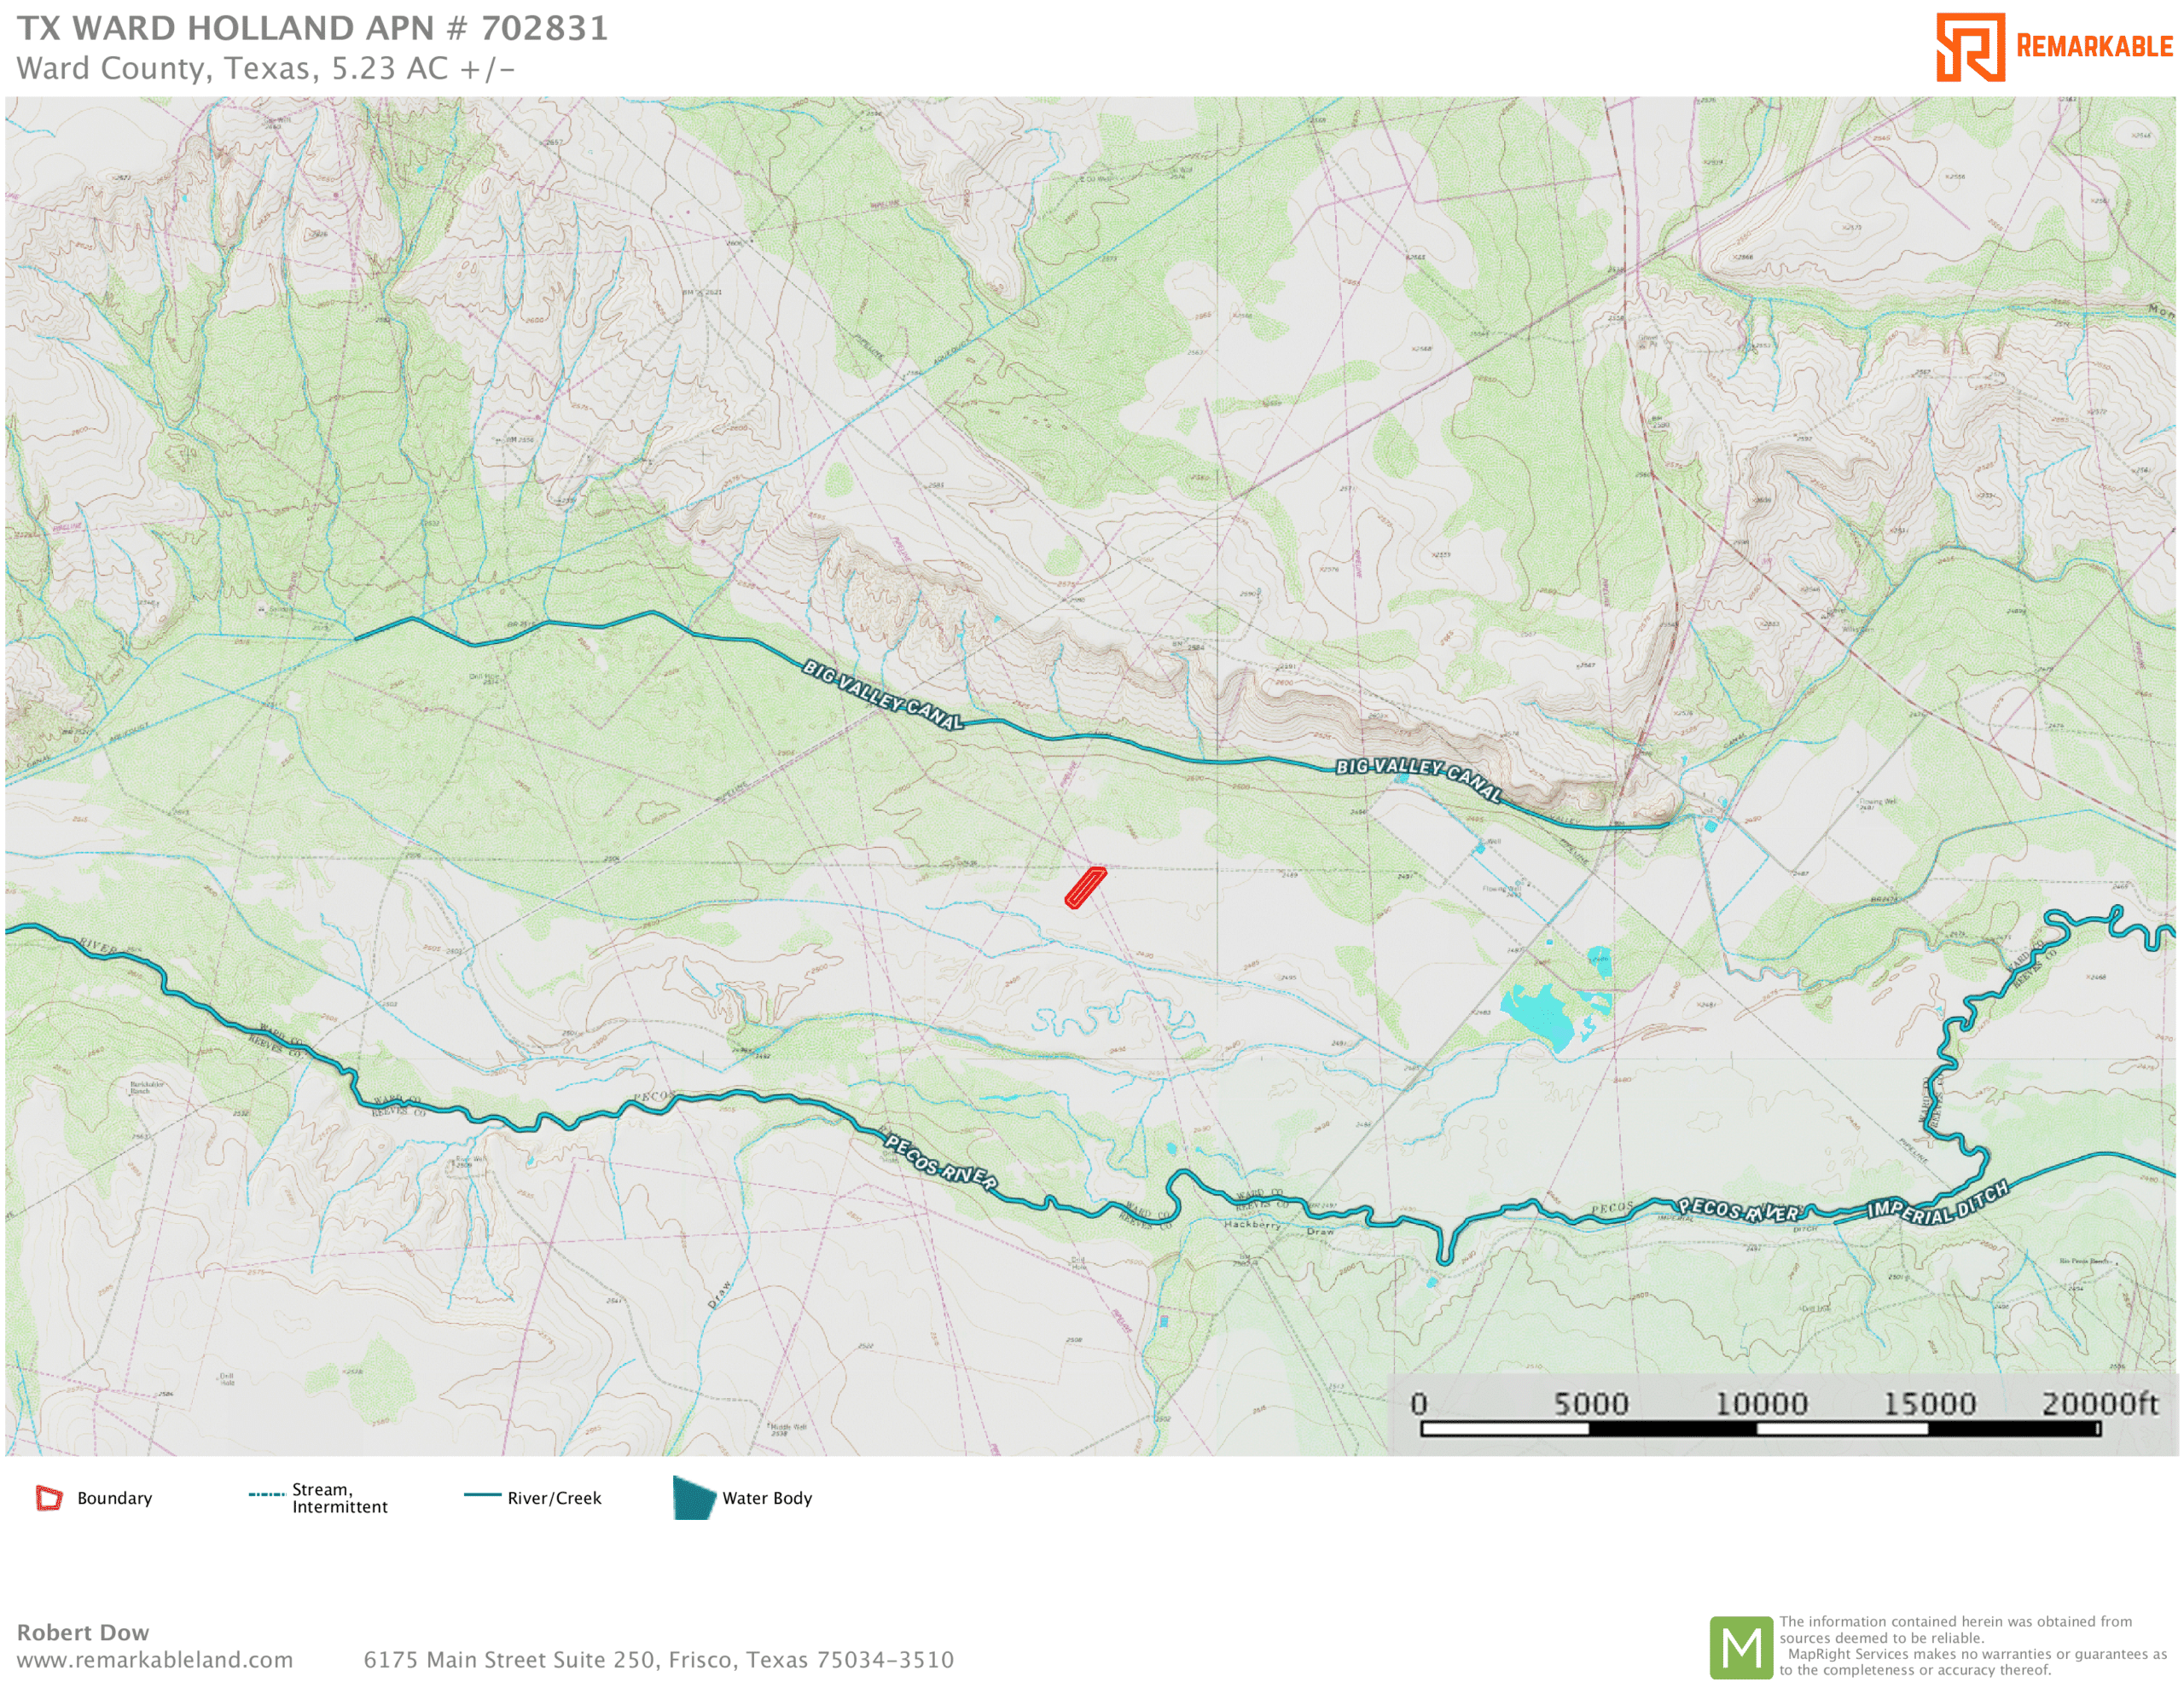Click the red Boundary legend icon
This screenshot has width=2184, height=1688.
[x=49, y=1497]
